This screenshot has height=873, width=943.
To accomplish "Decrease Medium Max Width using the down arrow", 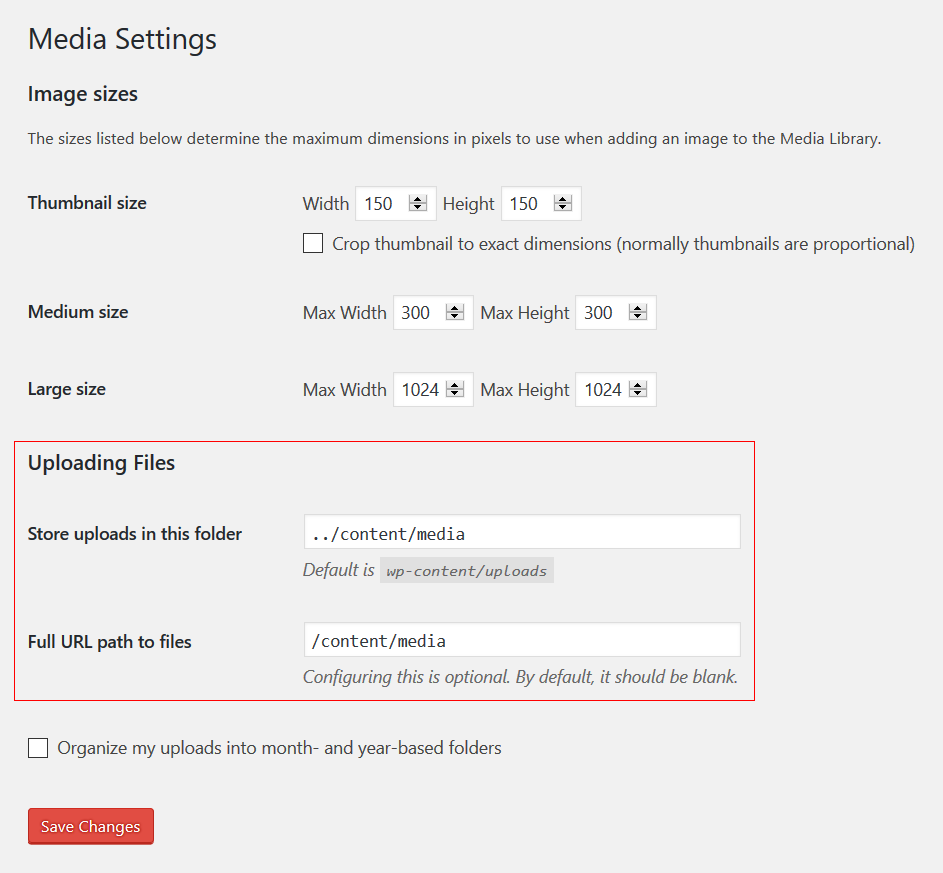I will point(455,318).
